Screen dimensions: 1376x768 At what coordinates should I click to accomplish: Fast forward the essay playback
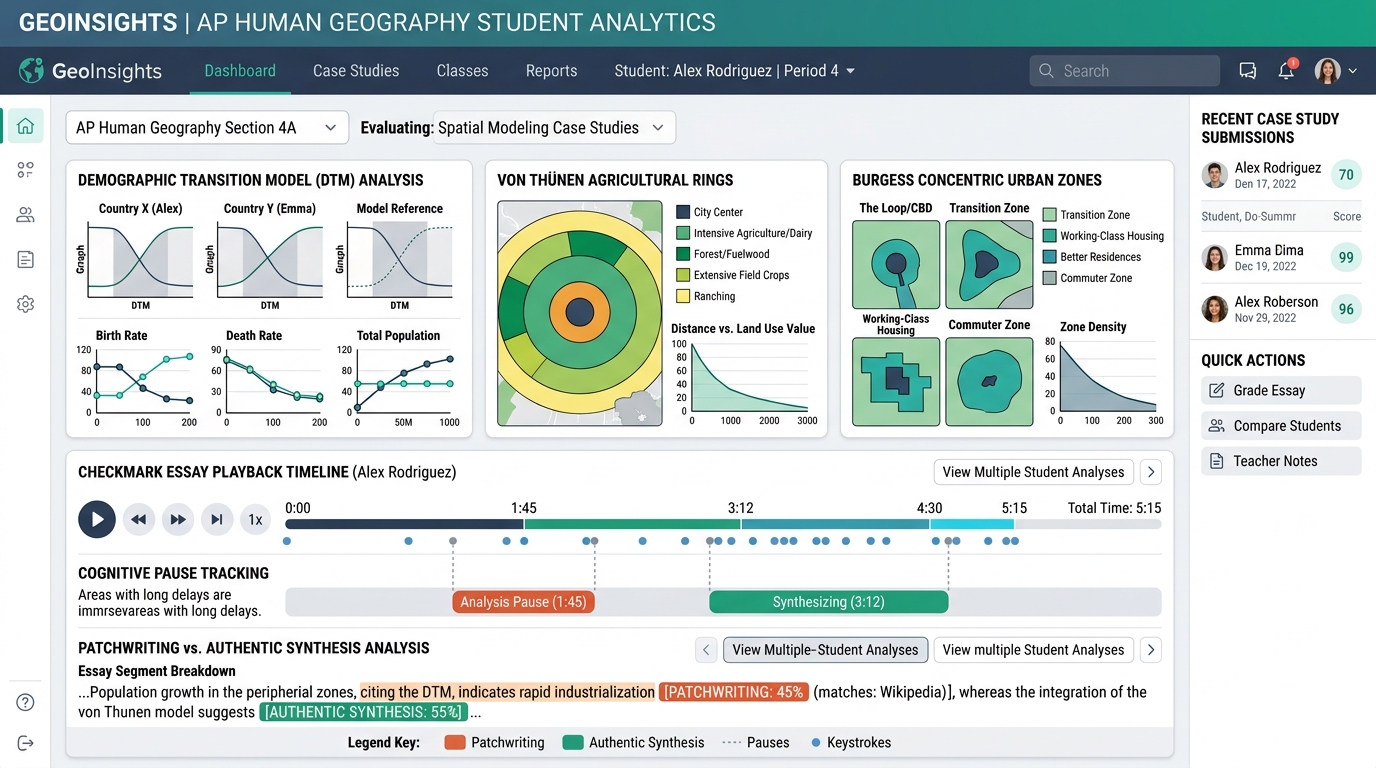(x=178, y=520)
